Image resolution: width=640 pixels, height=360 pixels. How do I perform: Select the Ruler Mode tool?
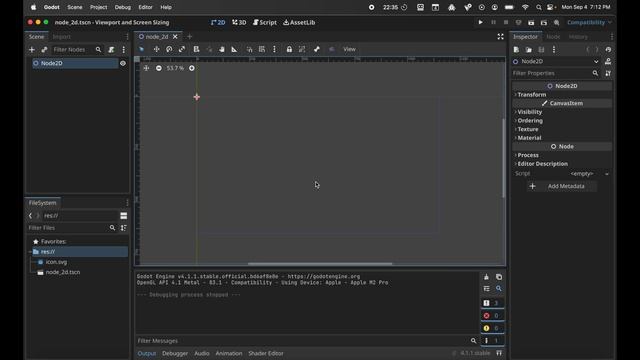tap(234, 49)
